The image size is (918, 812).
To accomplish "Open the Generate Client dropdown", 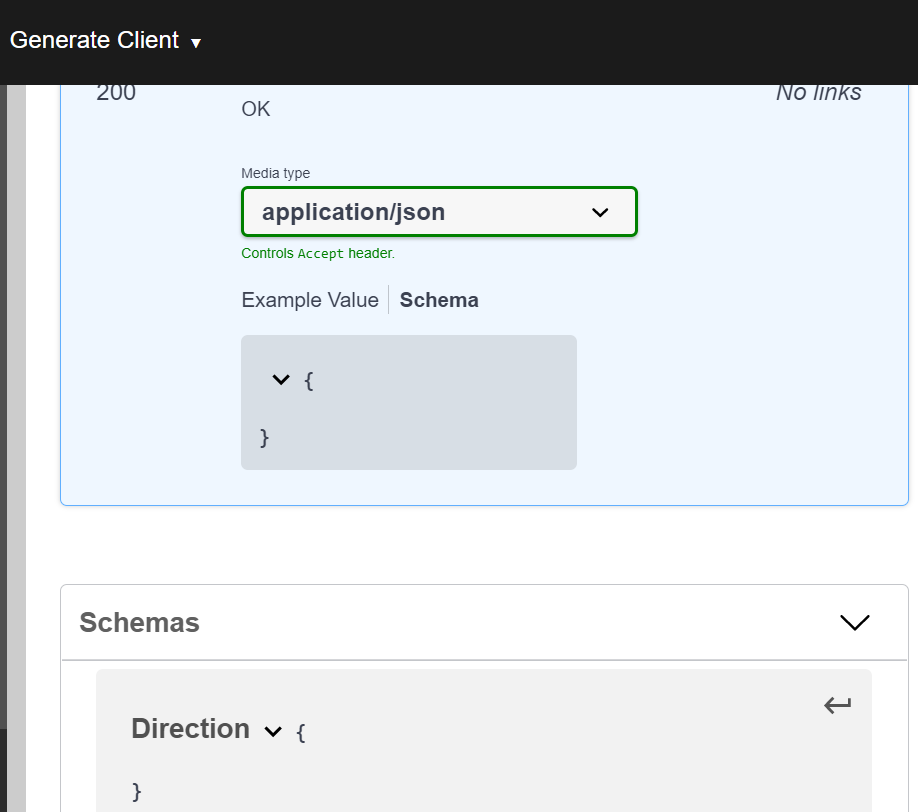I will click(95, 41).
